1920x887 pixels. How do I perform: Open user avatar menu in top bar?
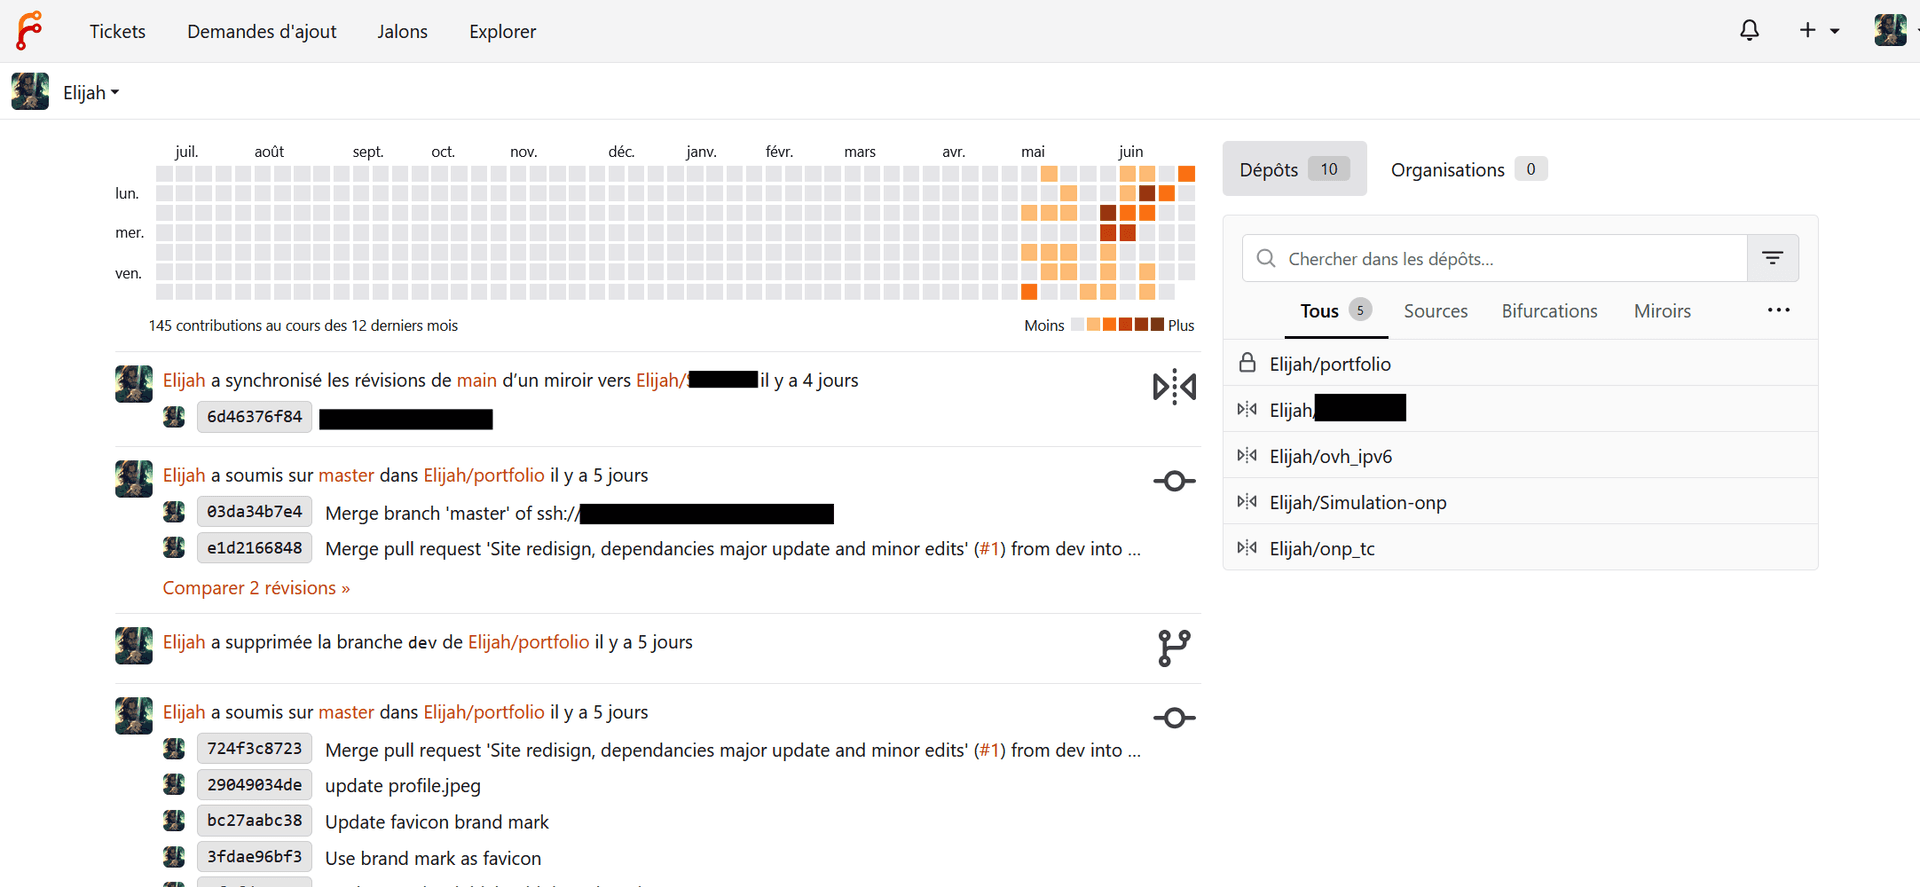1890,31
